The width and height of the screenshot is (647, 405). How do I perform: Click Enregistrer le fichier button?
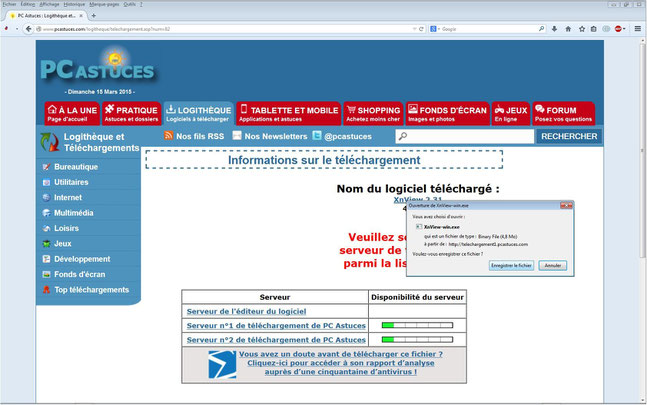[511, 265]
